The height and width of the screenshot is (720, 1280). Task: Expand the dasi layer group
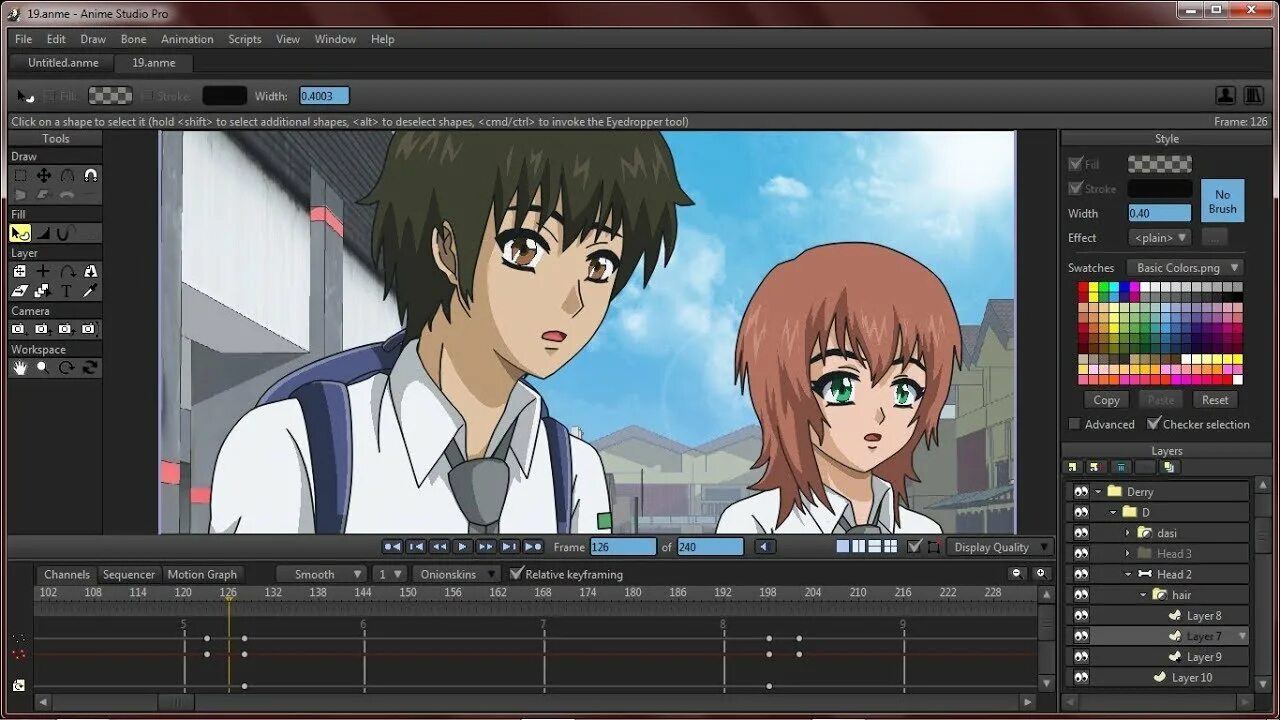click(x=1127, y=533)
